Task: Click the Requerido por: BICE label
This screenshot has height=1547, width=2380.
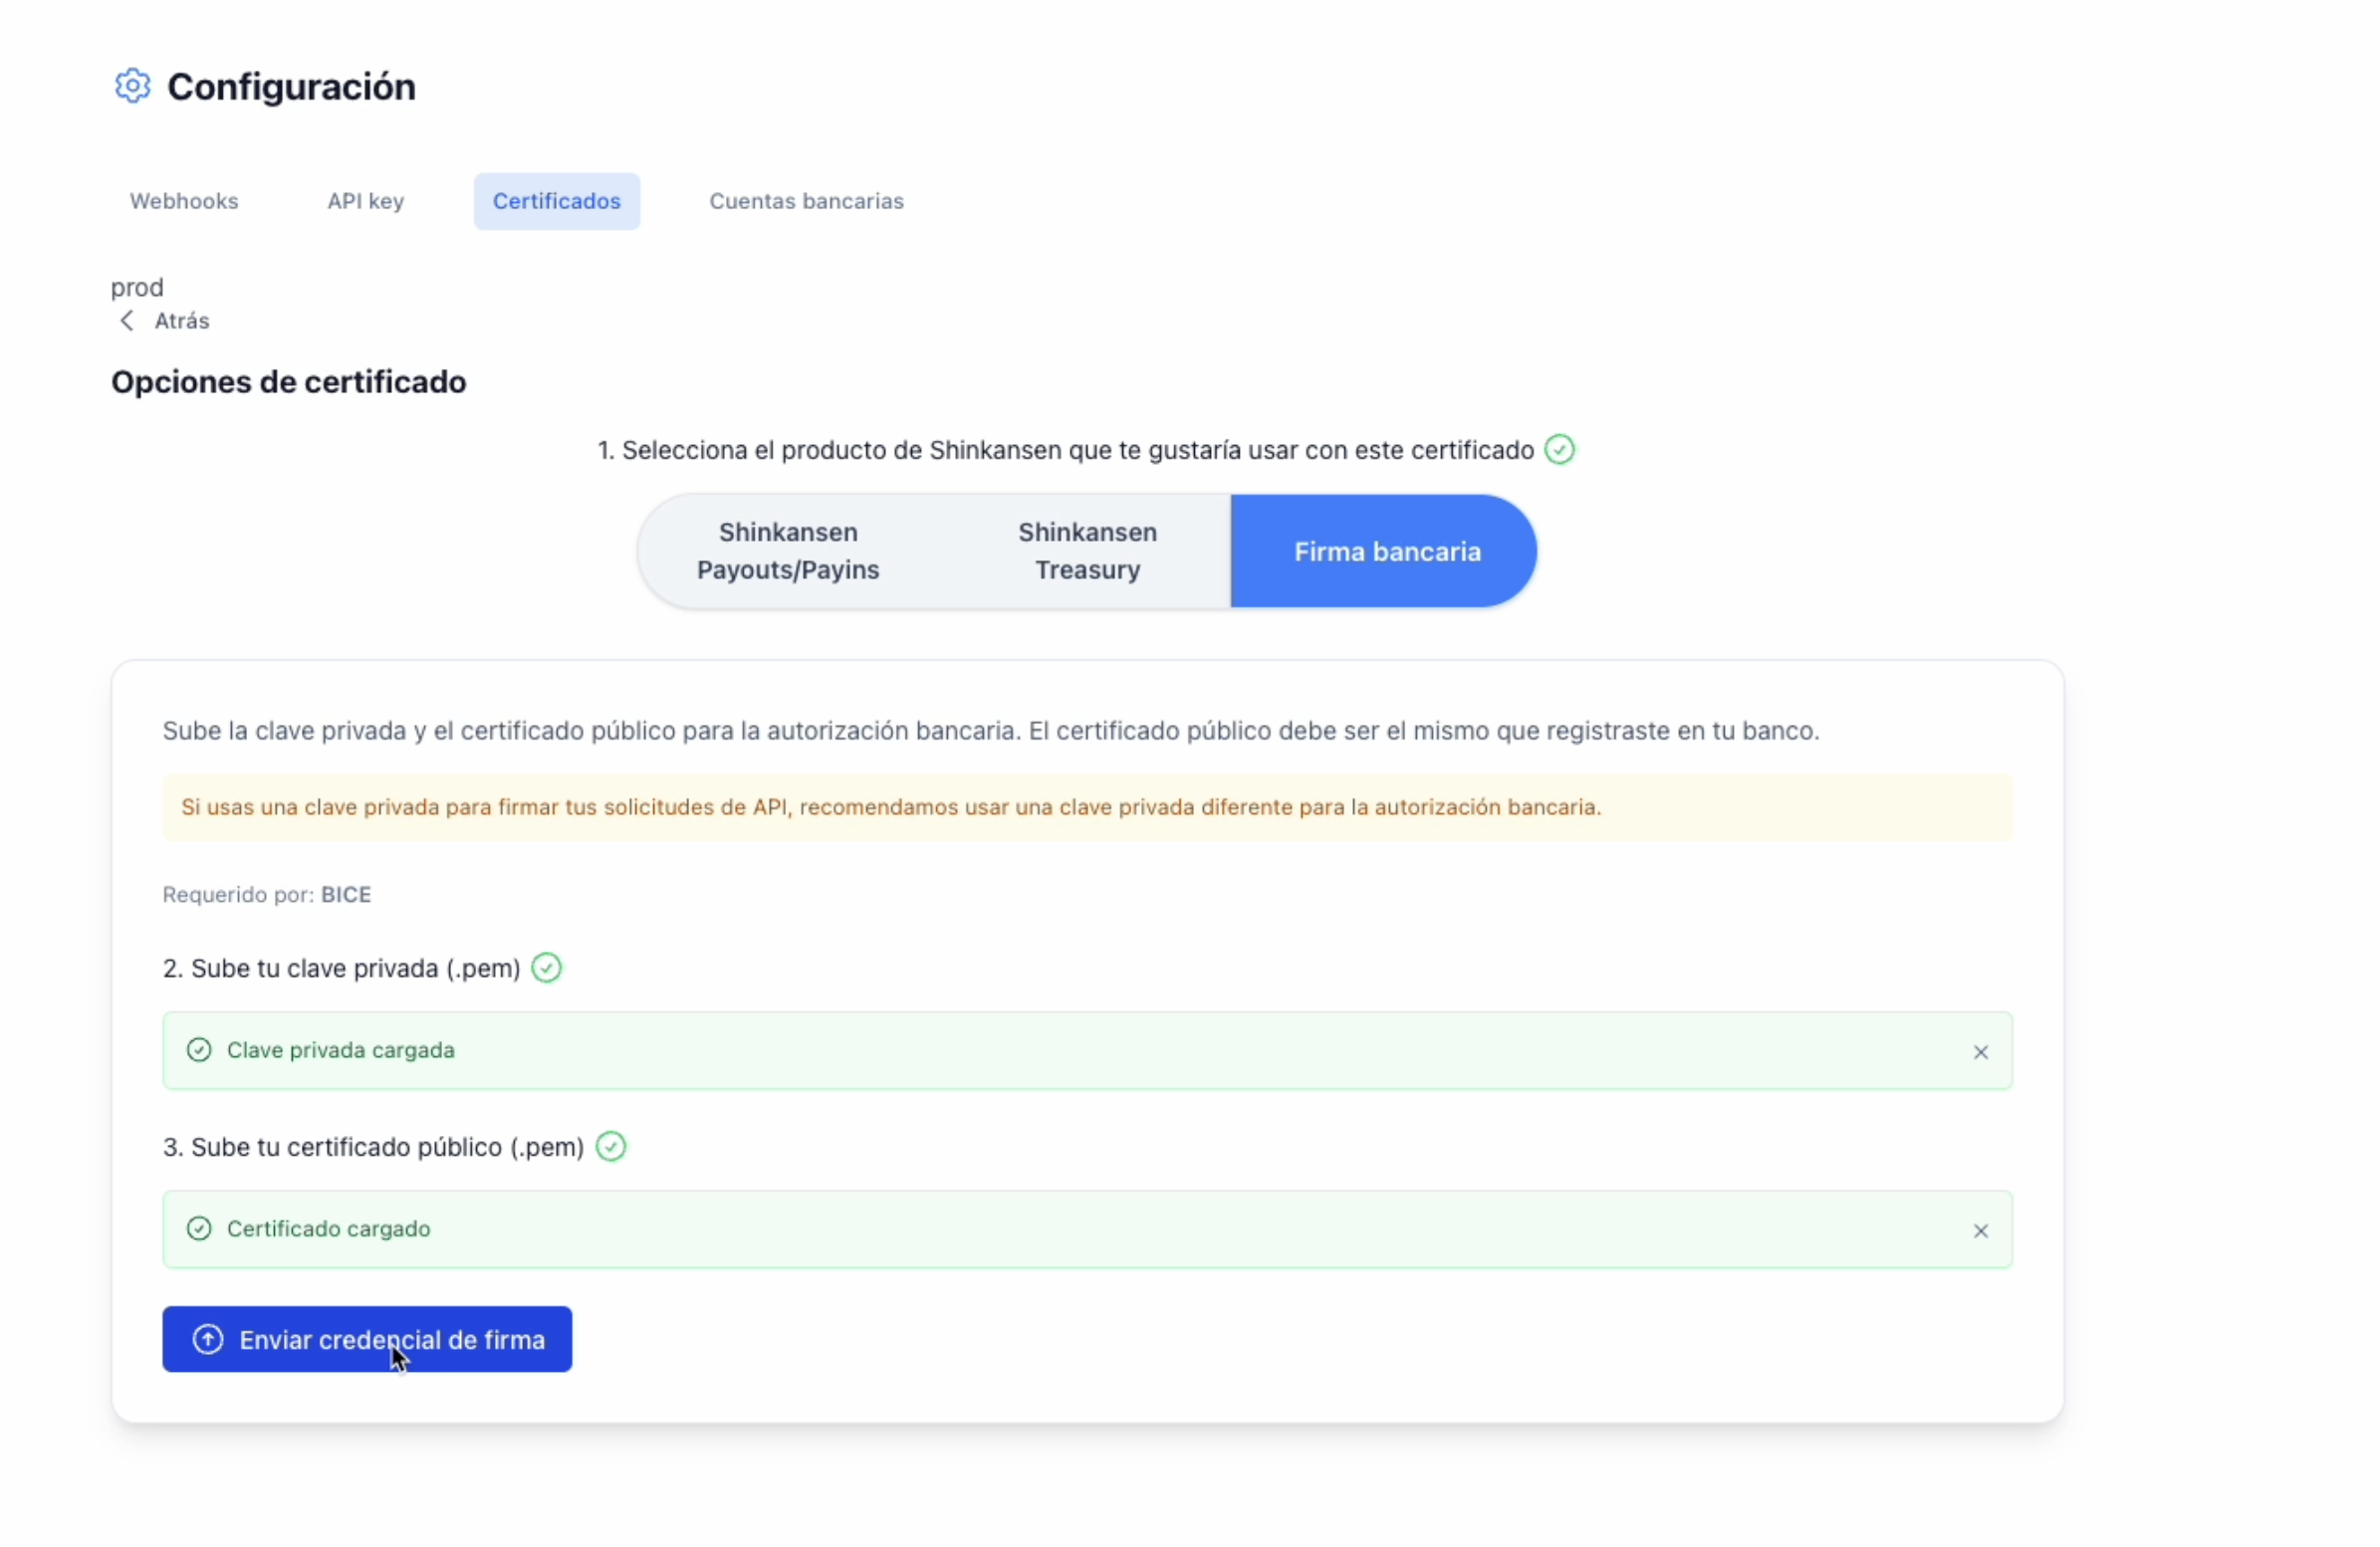Action: click(267, 894)
